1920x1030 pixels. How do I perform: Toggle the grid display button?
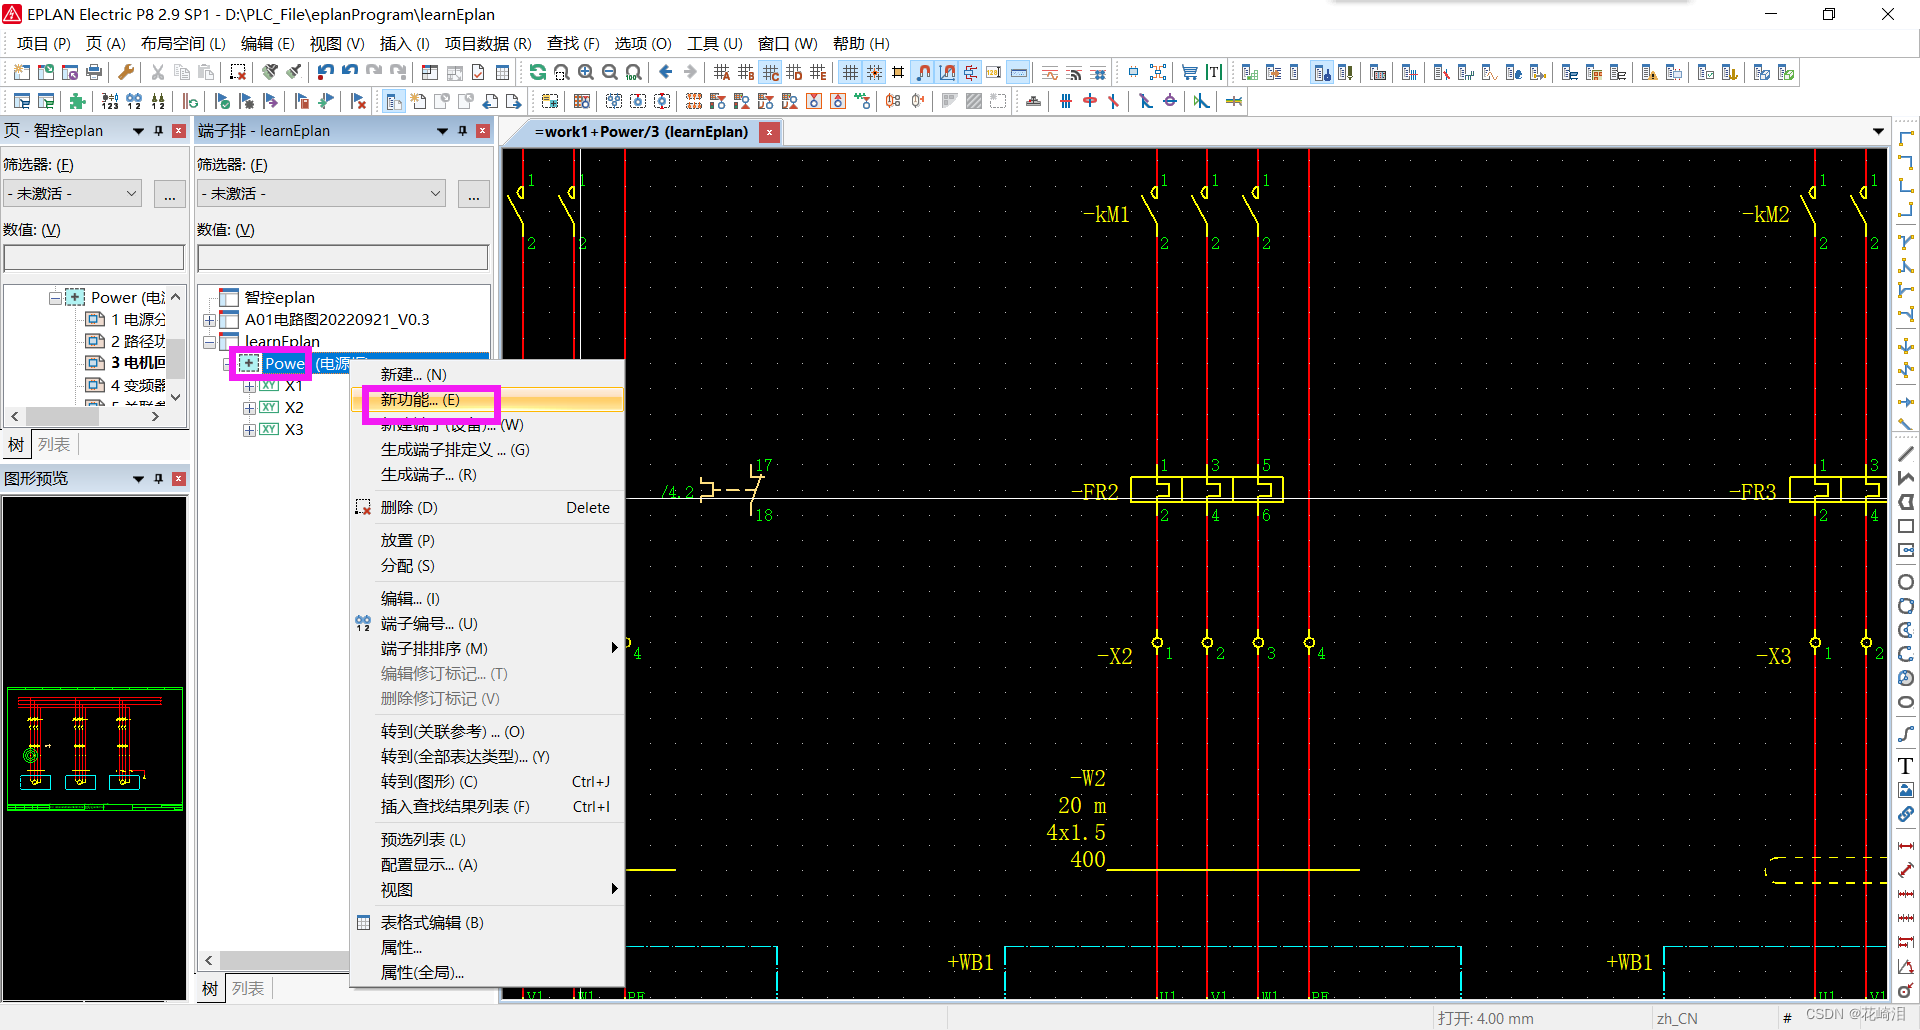pos(850,72)
